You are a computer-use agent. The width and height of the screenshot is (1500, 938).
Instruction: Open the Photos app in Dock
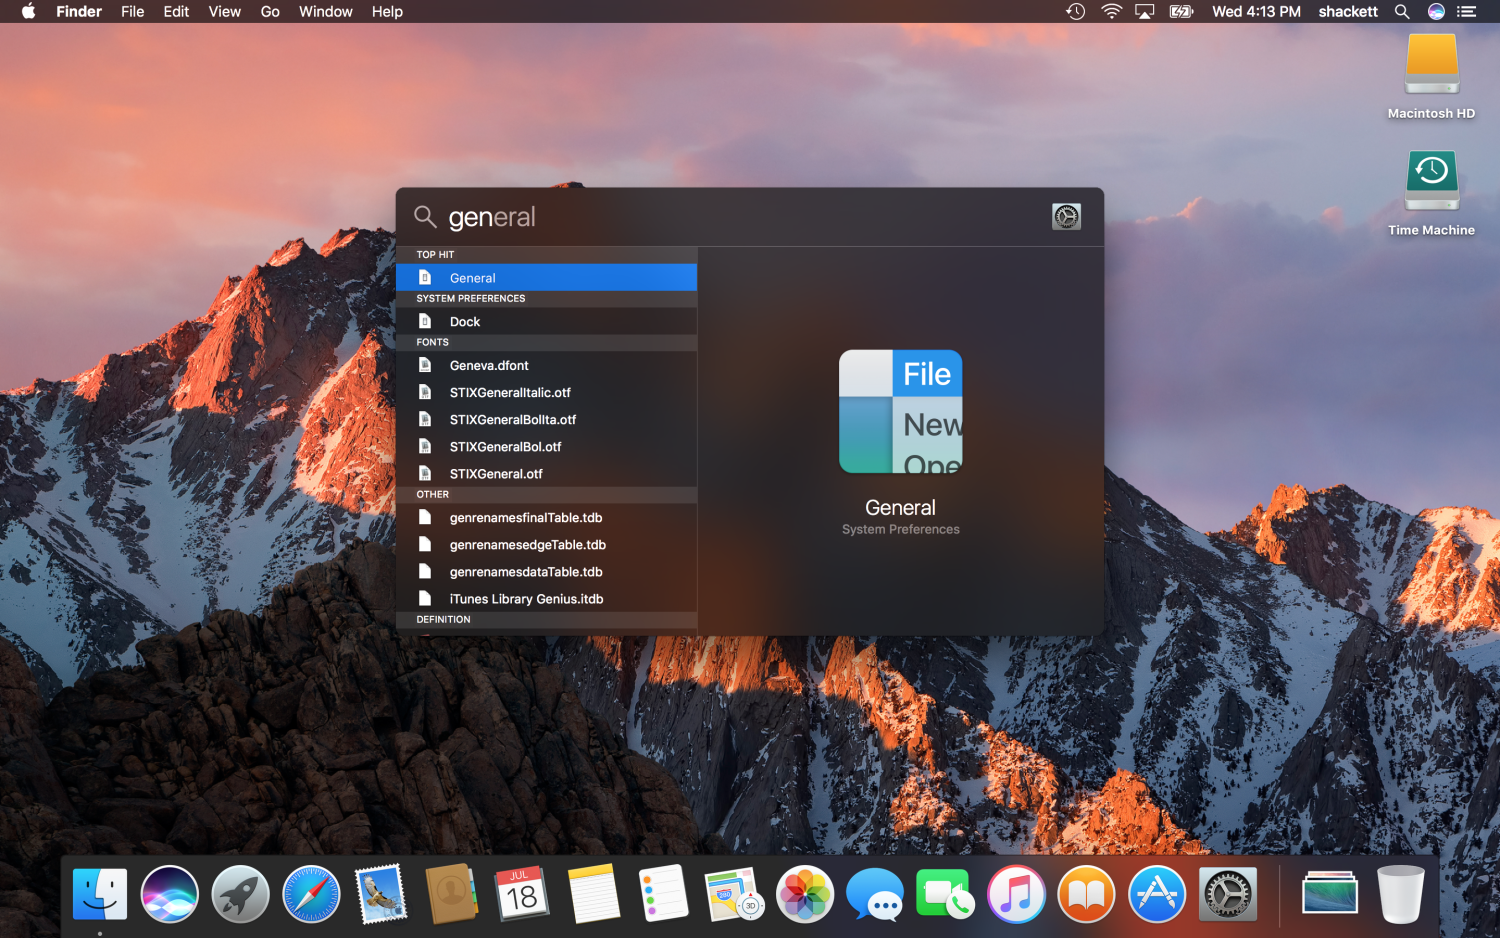pyautogui.click(x=805, y=893)
